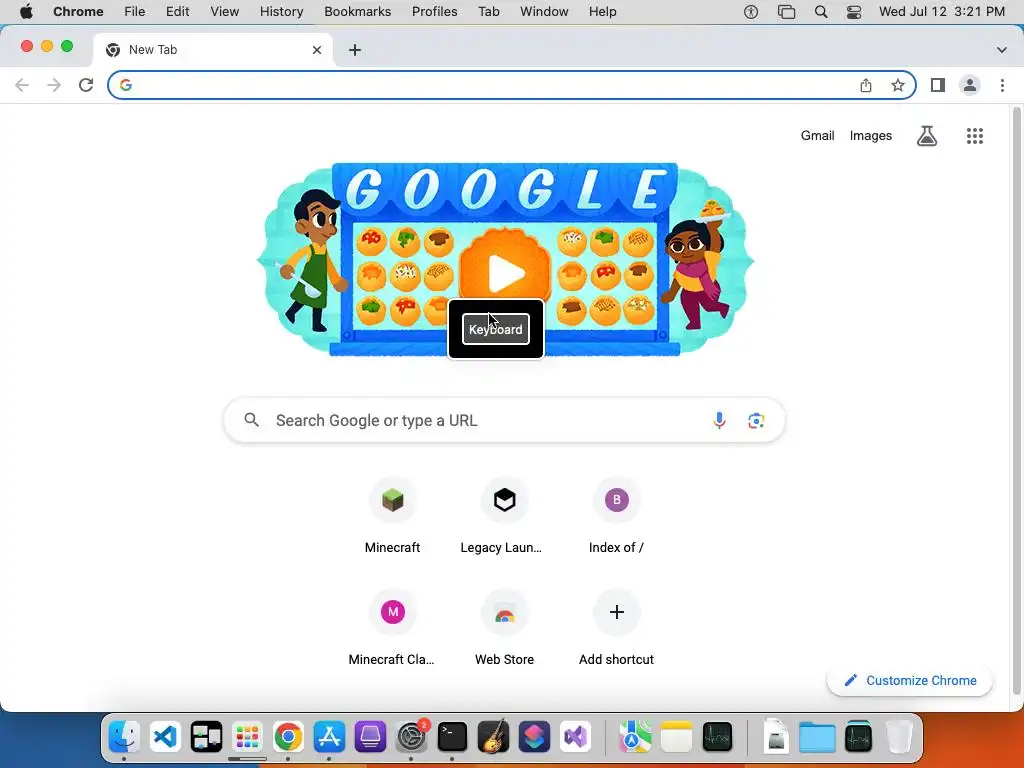Open the macOS Control Center toggles icon

854,12
